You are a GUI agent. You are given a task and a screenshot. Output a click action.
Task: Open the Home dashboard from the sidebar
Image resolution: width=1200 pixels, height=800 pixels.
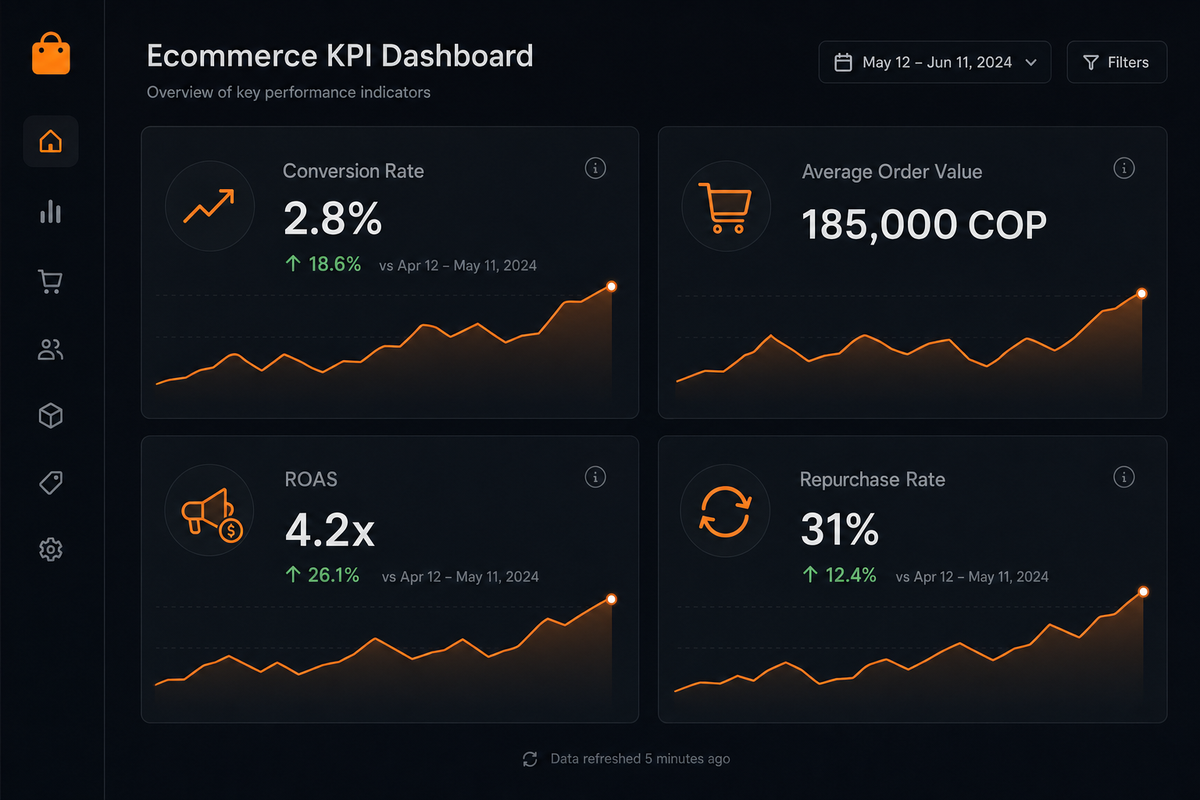50,141
